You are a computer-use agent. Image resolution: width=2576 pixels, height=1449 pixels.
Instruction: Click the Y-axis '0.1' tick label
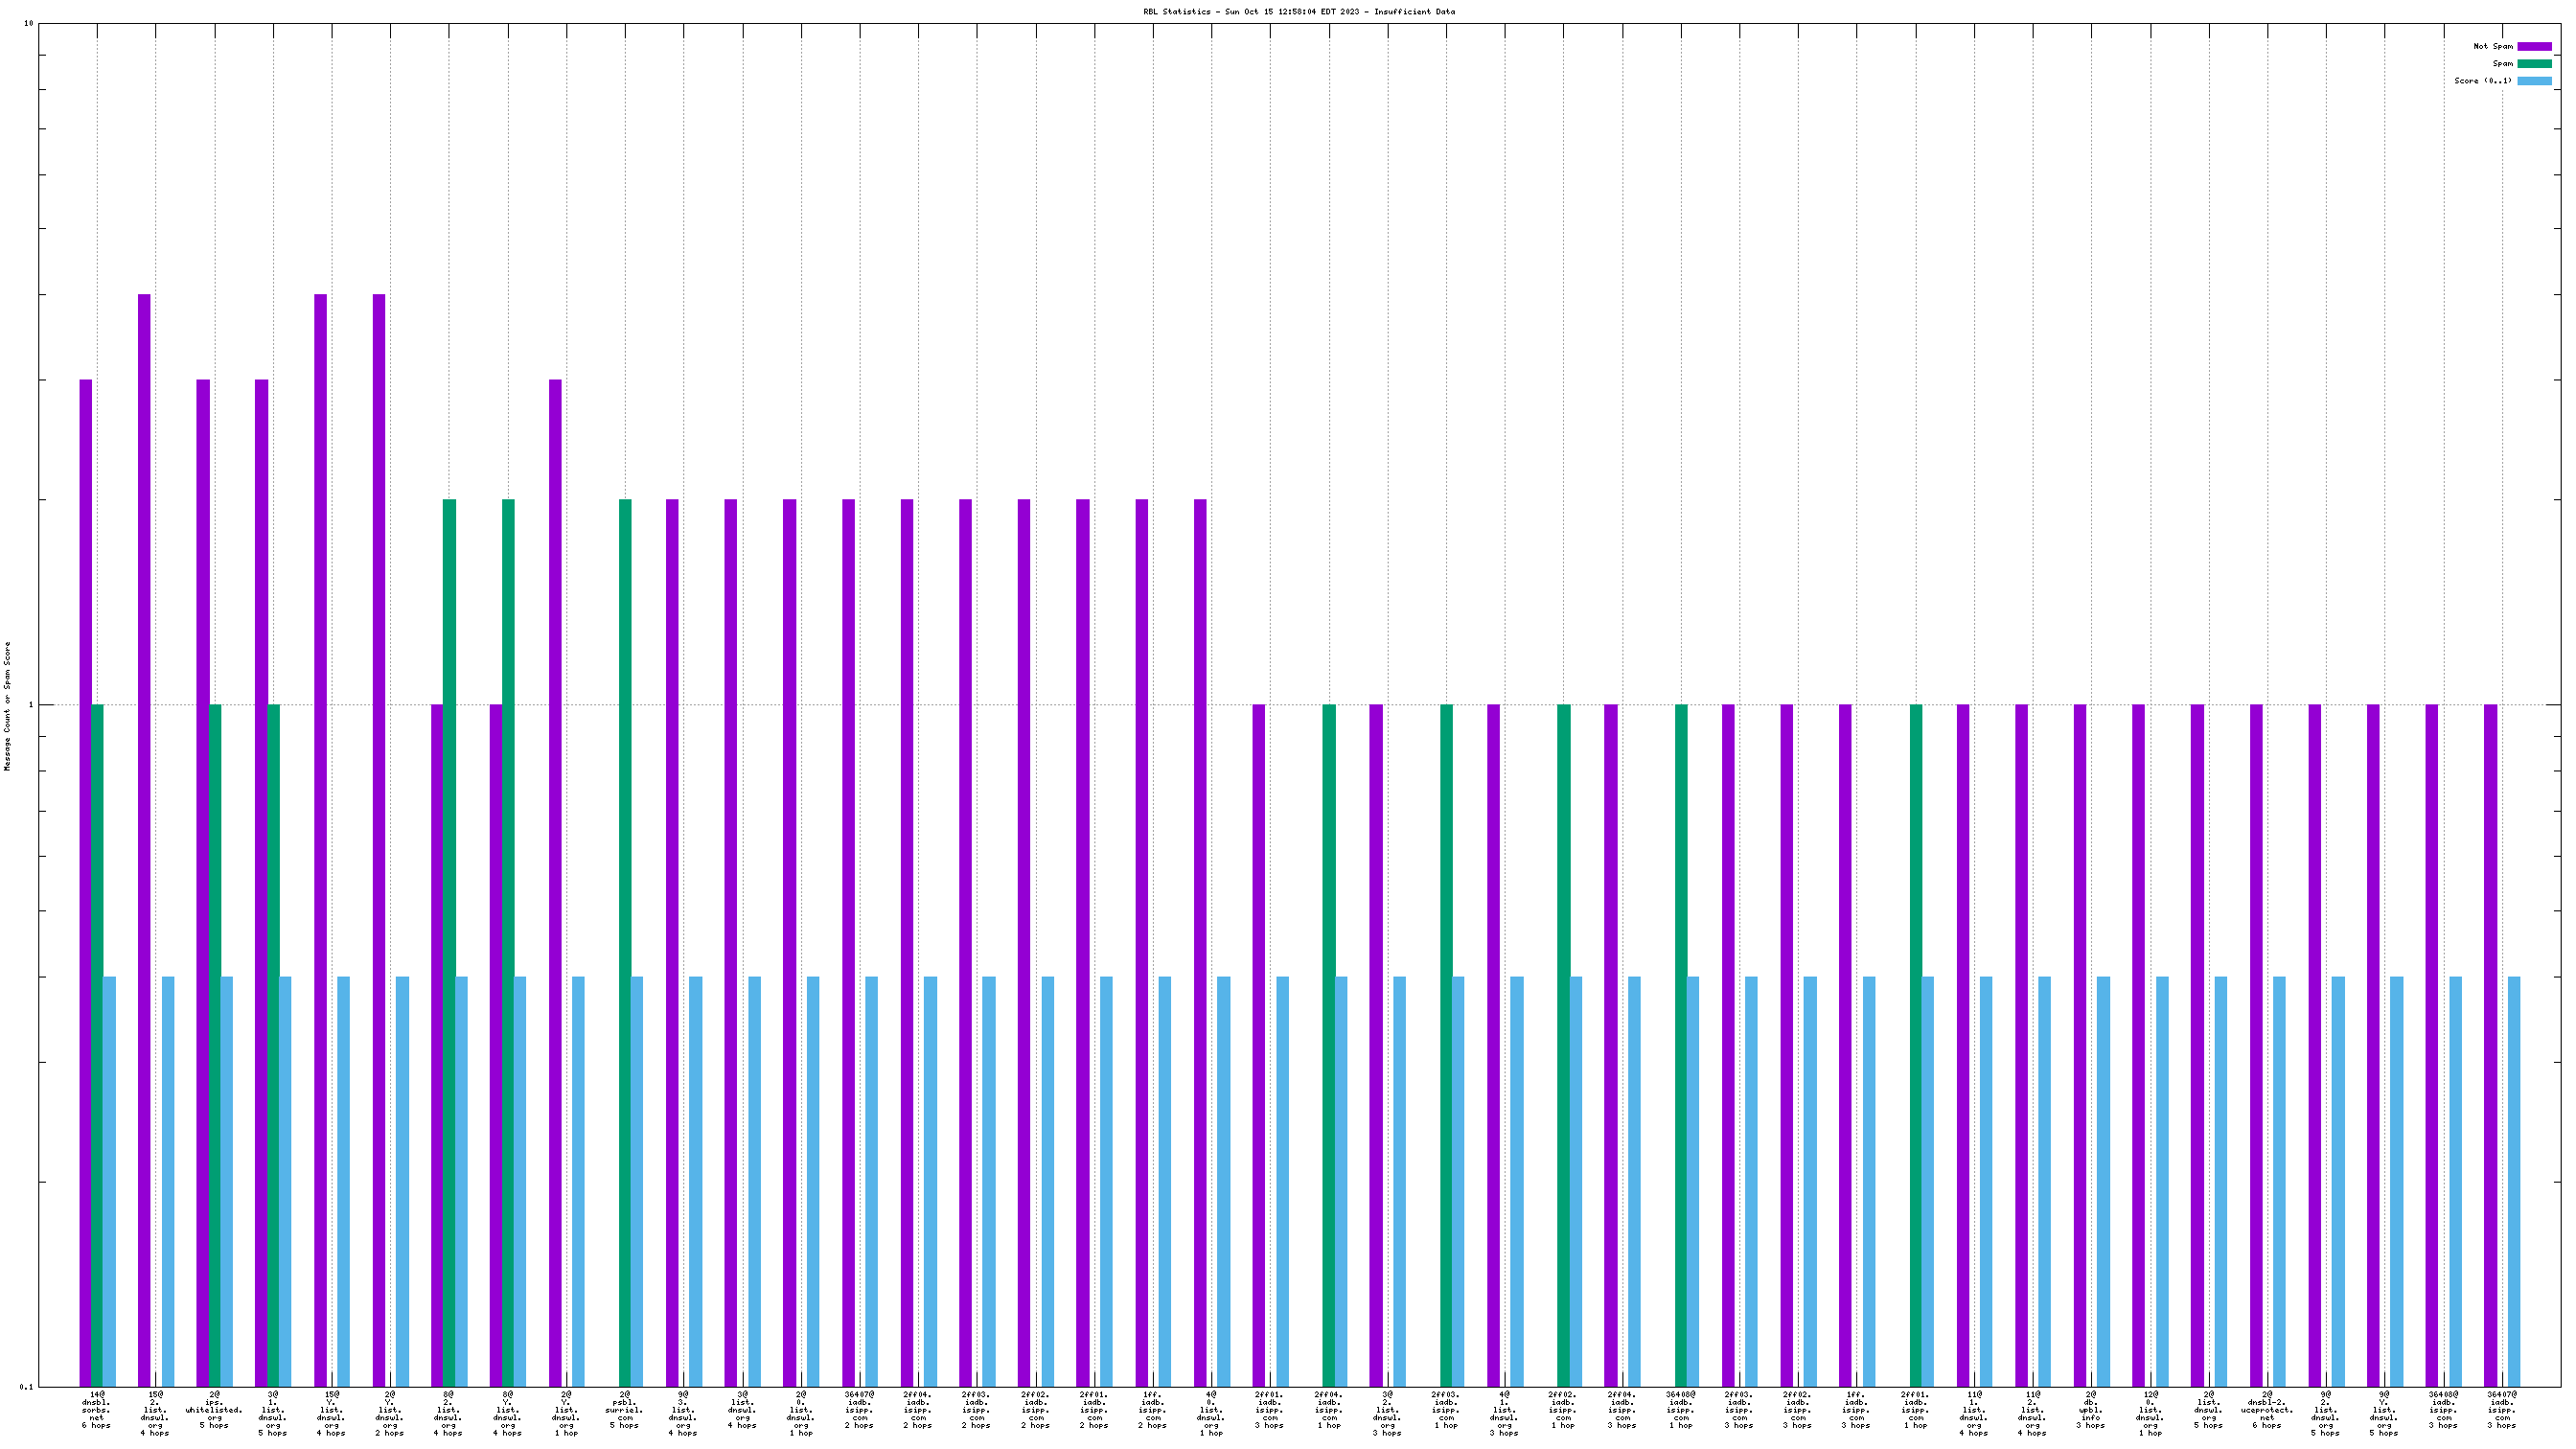[x=26, y=1387]
